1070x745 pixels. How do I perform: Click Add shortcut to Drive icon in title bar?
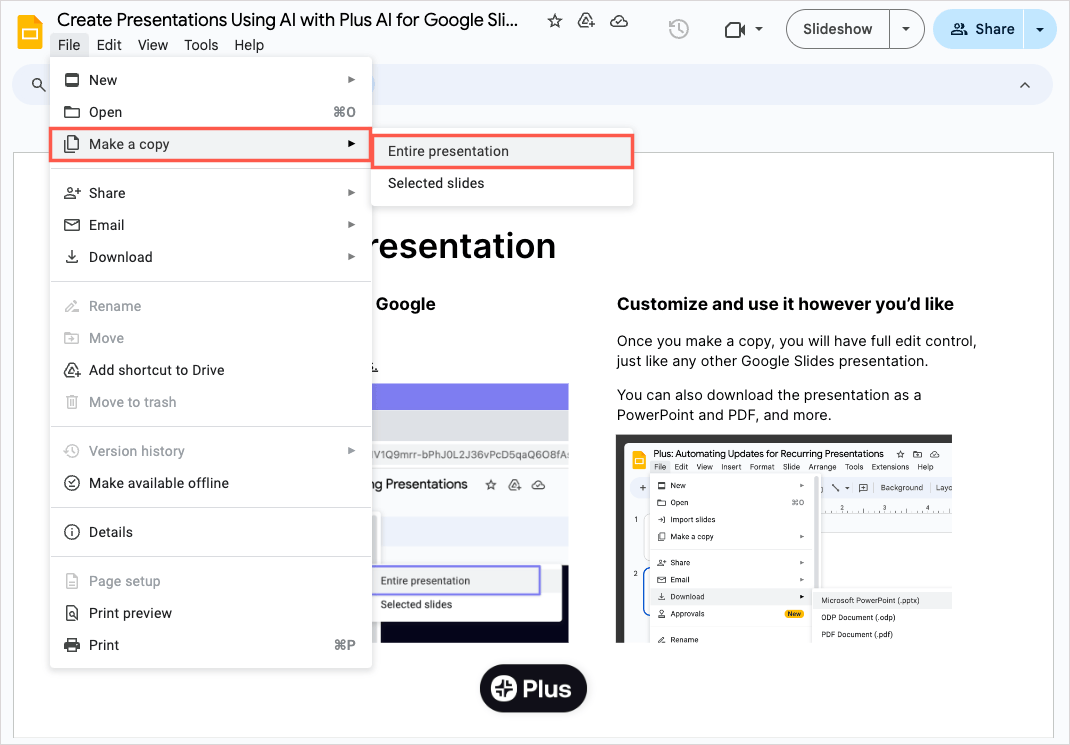coord(586,21)
